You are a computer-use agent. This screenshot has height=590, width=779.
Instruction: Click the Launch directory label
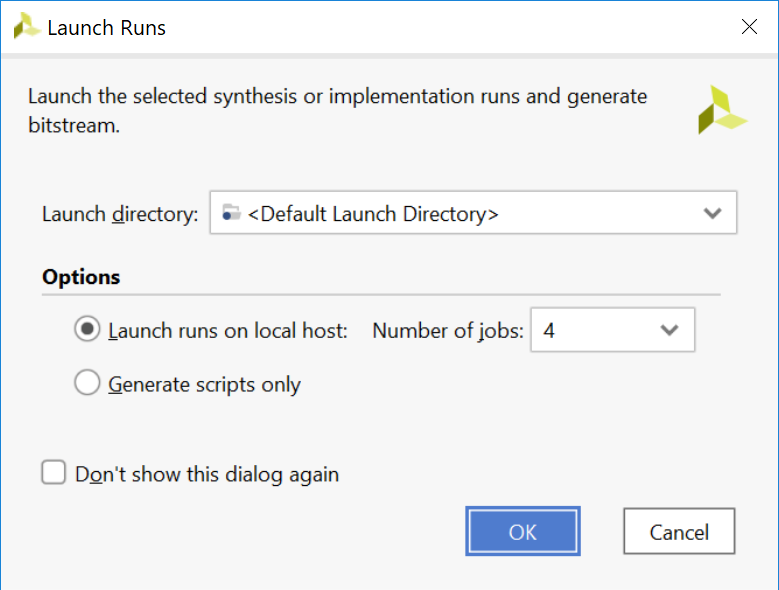[x=120, y=215]
